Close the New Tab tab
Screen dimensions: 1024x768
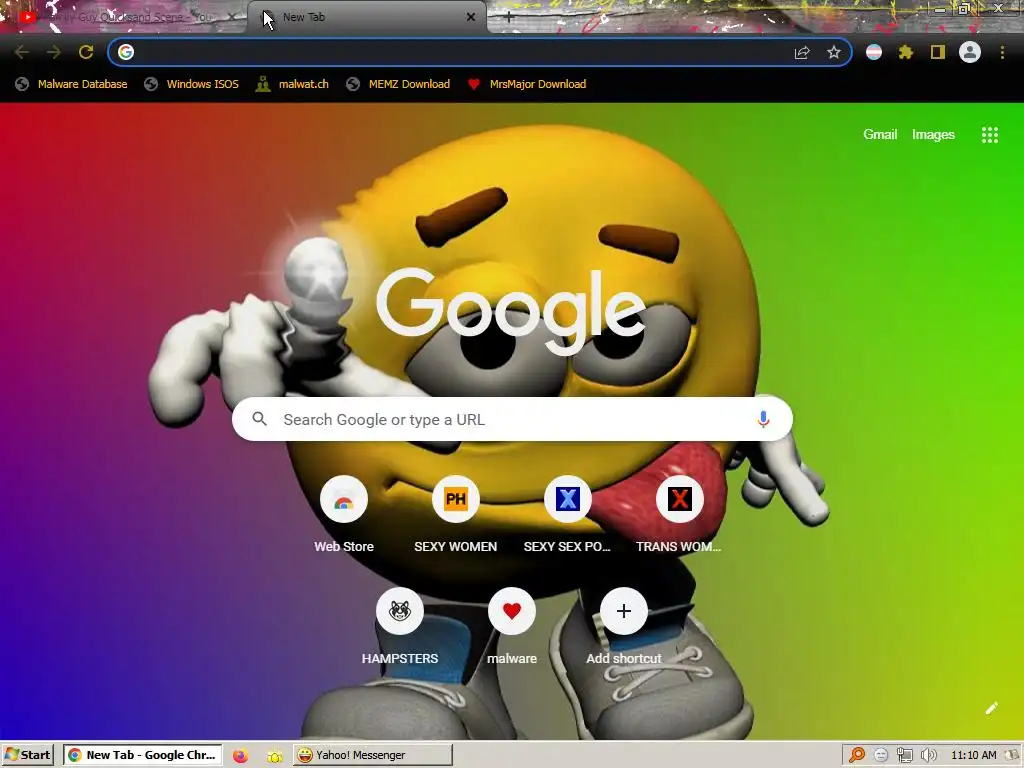click(x=471, y=18)
